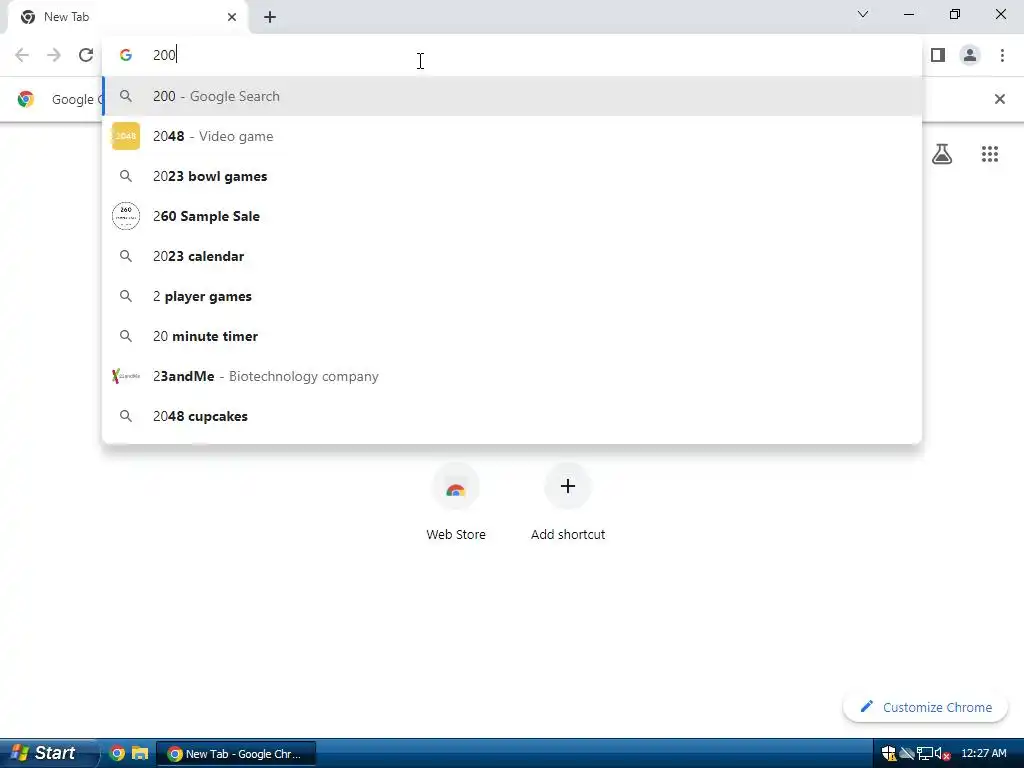Choose the '2048 - Video game' suggestion
This screenshot has height=768, width=1024.
(x=512, y=136)
